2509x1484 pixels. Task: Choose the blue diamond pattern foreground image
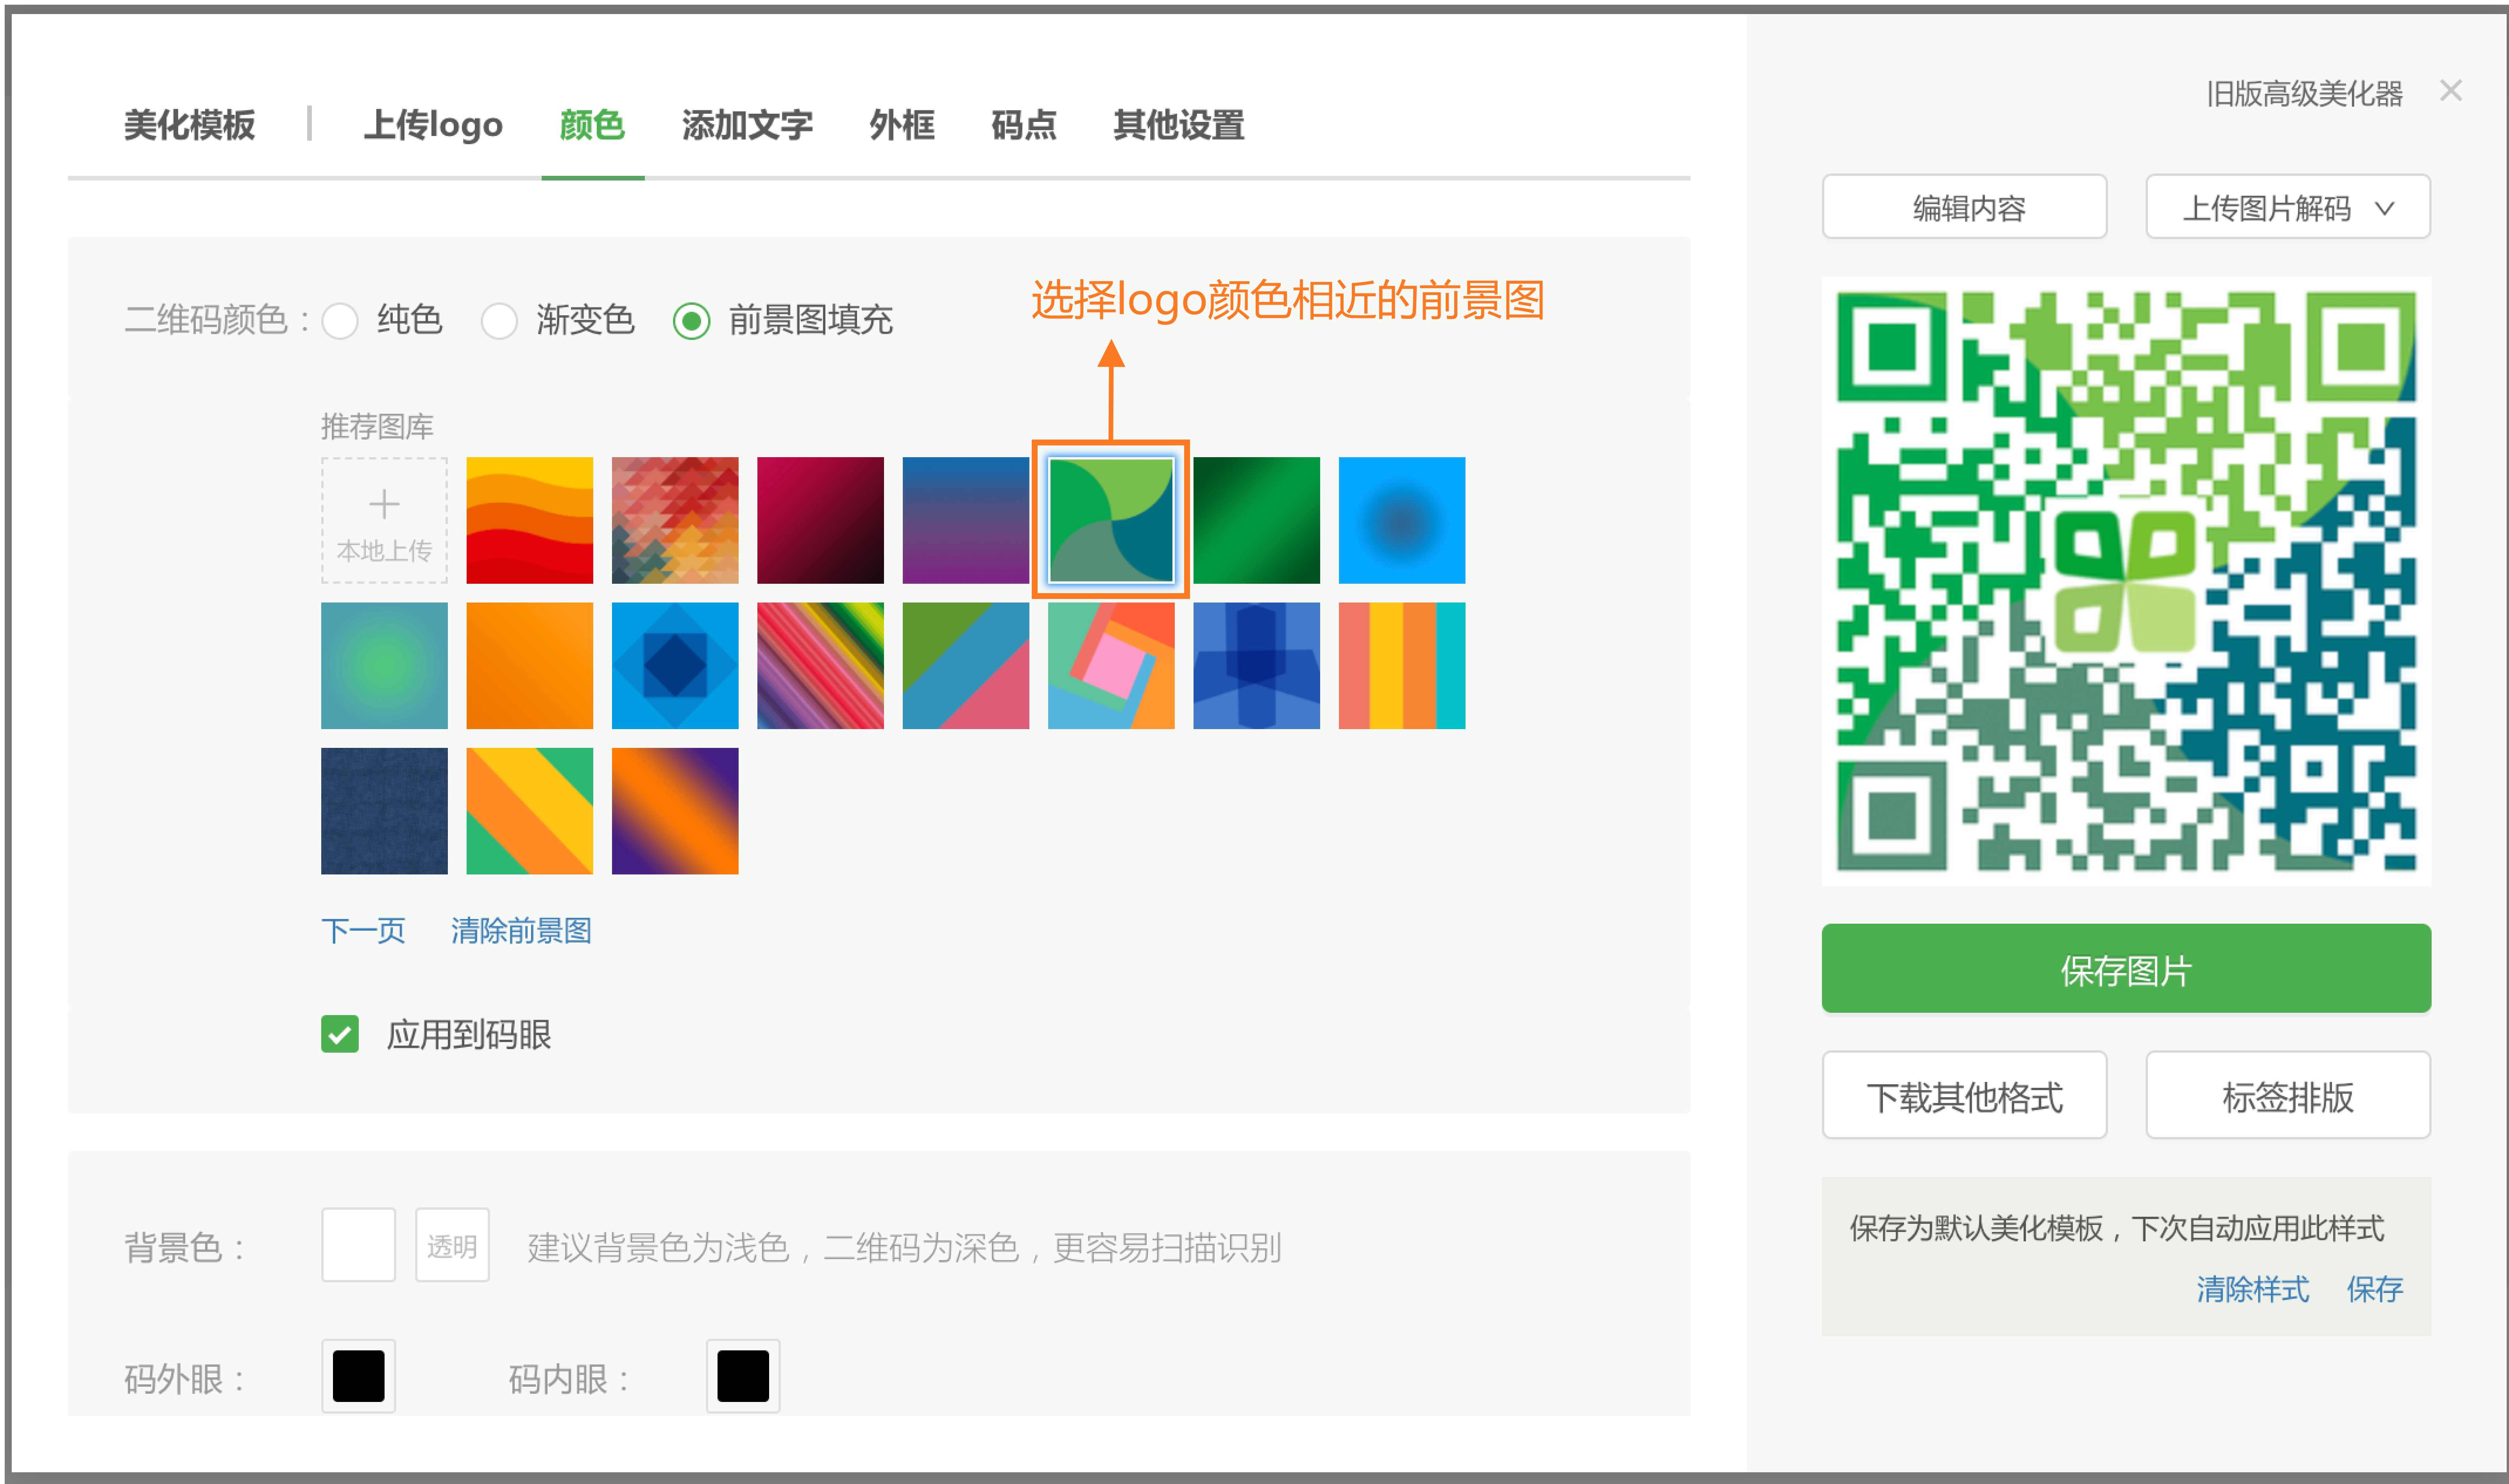675,665
